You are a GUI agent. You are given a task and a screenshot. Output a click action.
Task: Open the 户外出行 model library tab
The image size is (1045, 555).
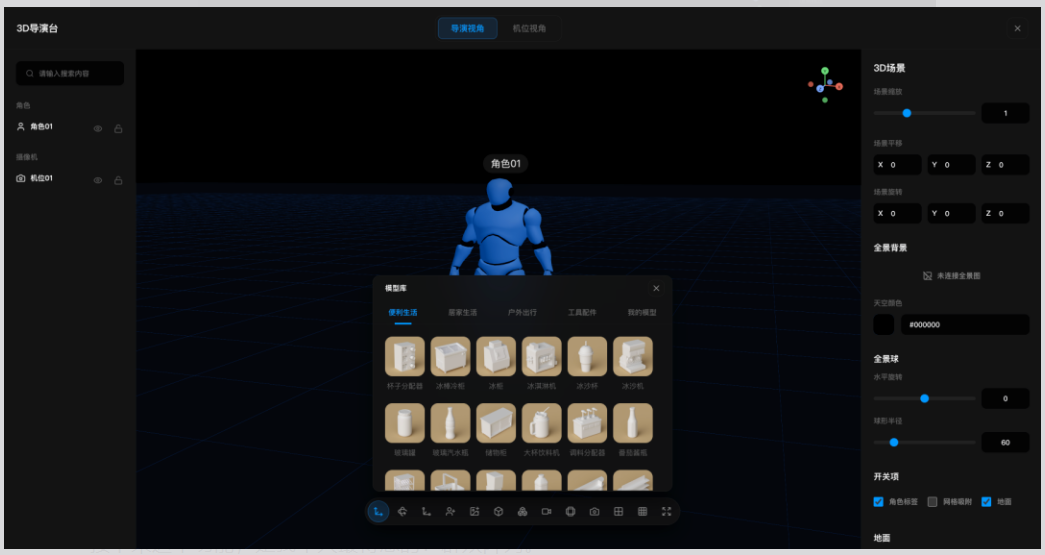coord(522,312)
